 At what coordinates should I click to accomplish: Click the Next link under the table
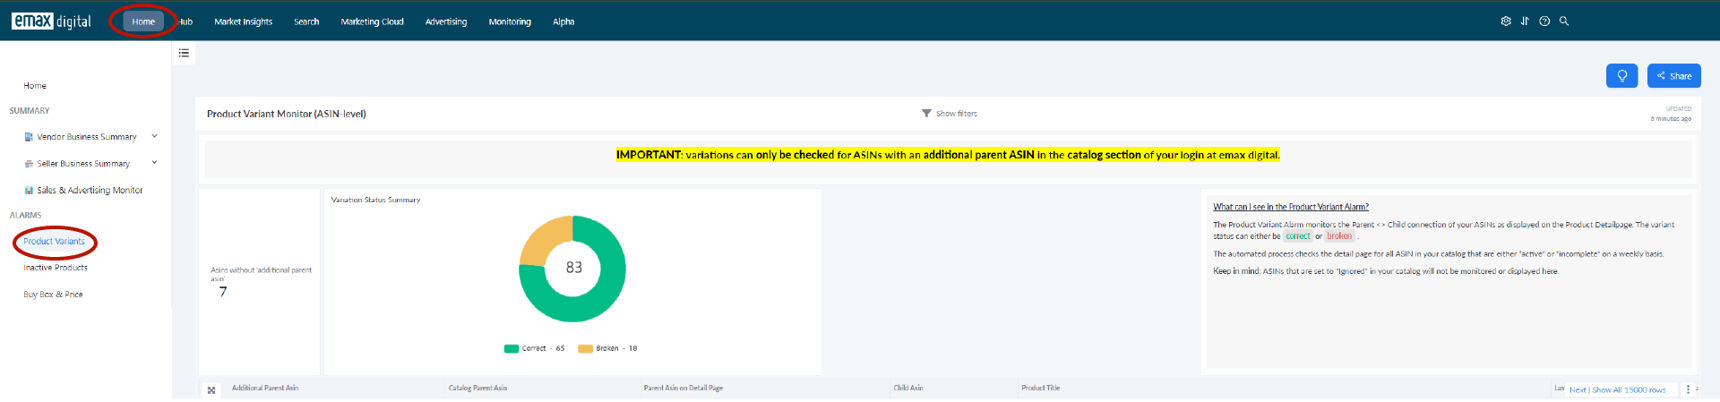pos(1577,390)
